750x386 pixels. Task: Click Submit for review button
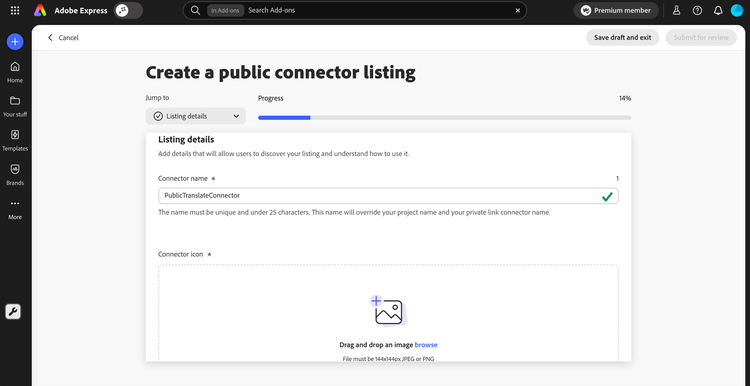701,37
